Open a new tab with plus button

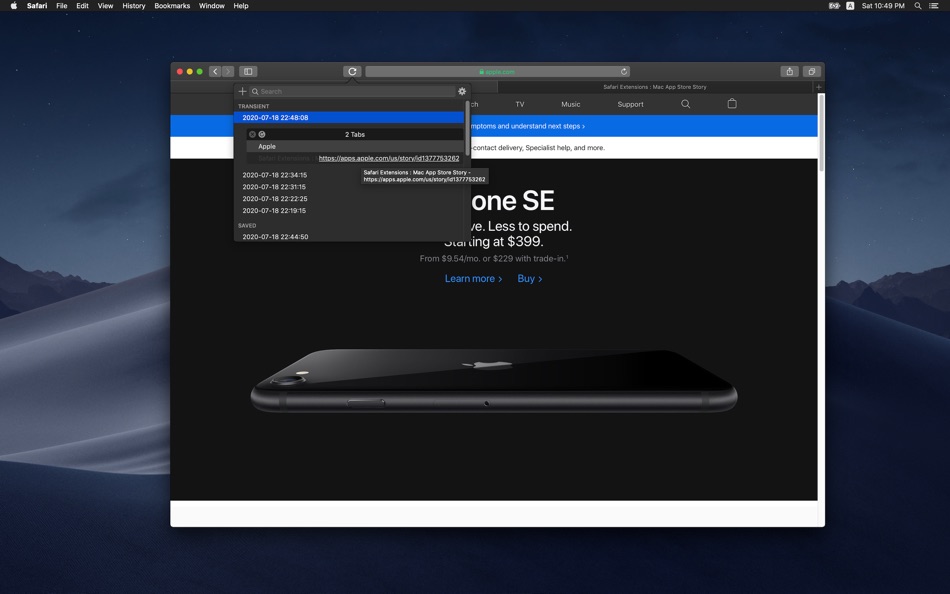coord(819,87)
